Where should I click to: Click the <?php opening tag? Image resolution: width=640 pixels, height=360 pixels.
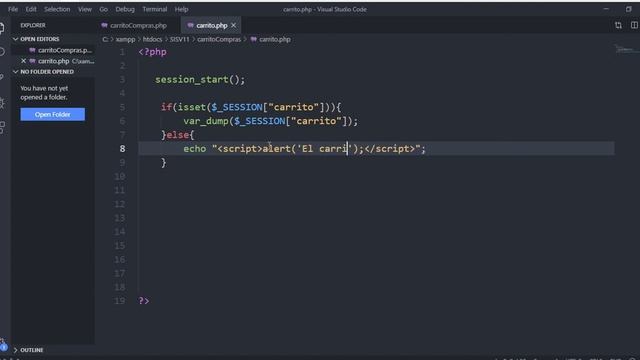[x=153, y=52]
